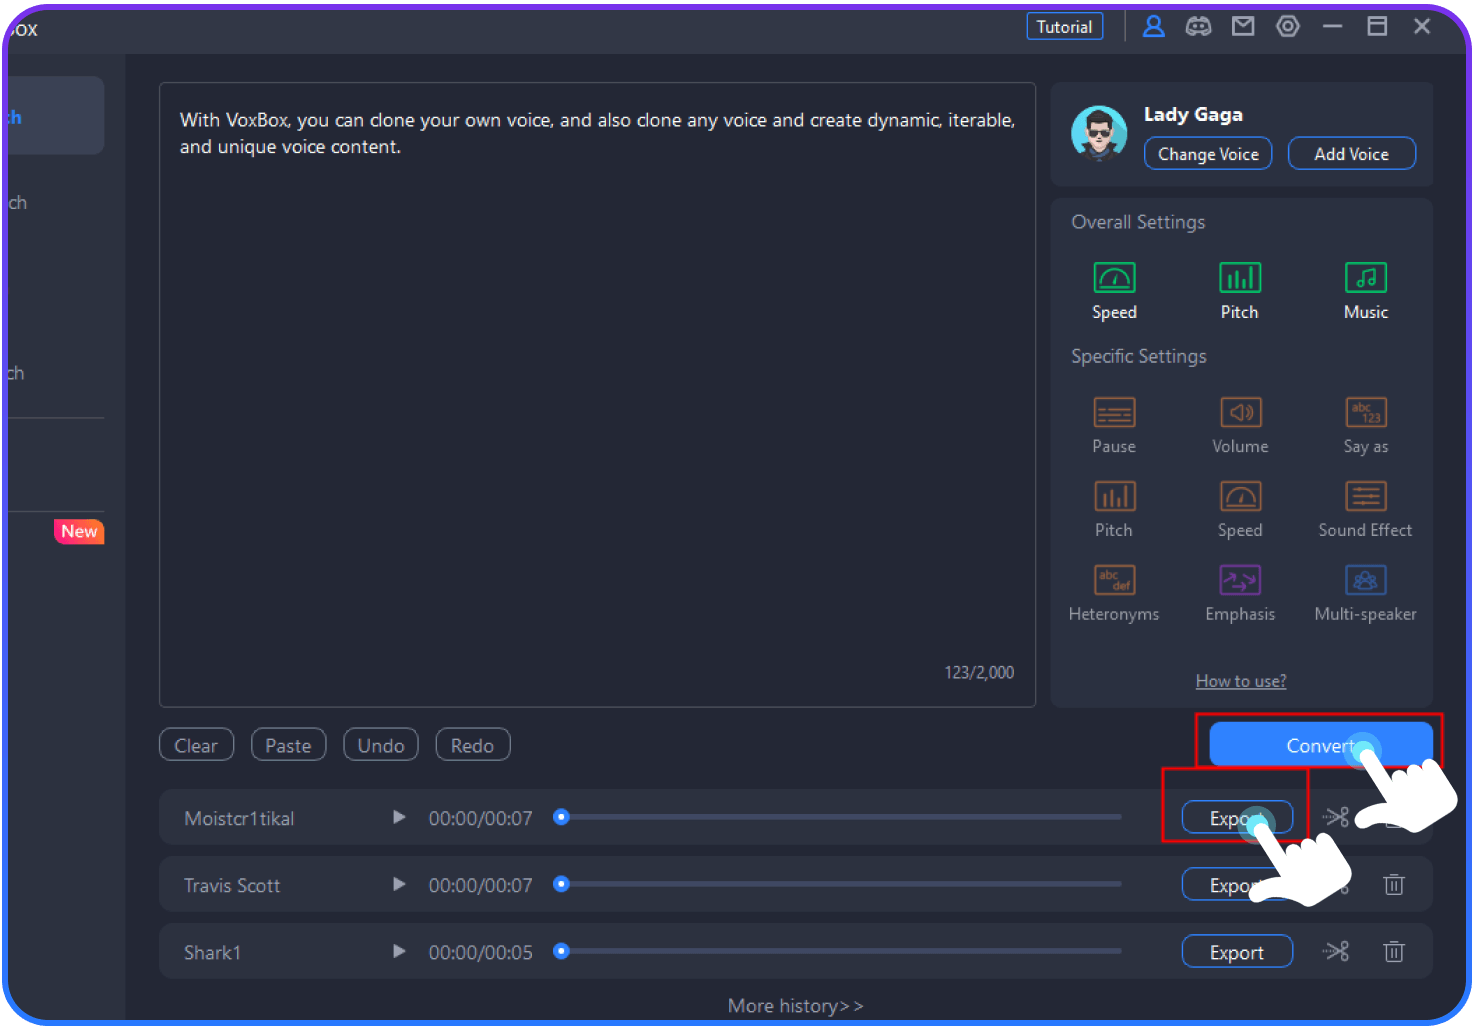Select the Travis Scott history entry name
This screenshot has height=1036, width=1472.
coord(232,885)
